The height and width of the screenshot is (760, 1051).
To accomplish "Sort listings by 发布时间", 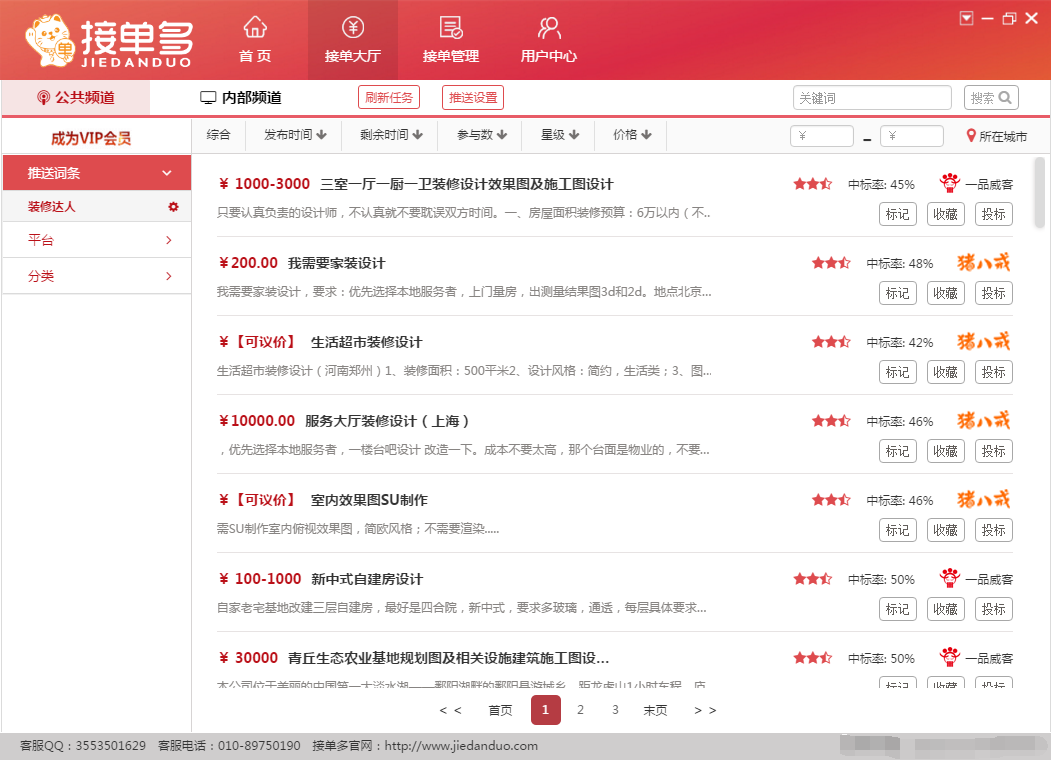I will point(293,135).
